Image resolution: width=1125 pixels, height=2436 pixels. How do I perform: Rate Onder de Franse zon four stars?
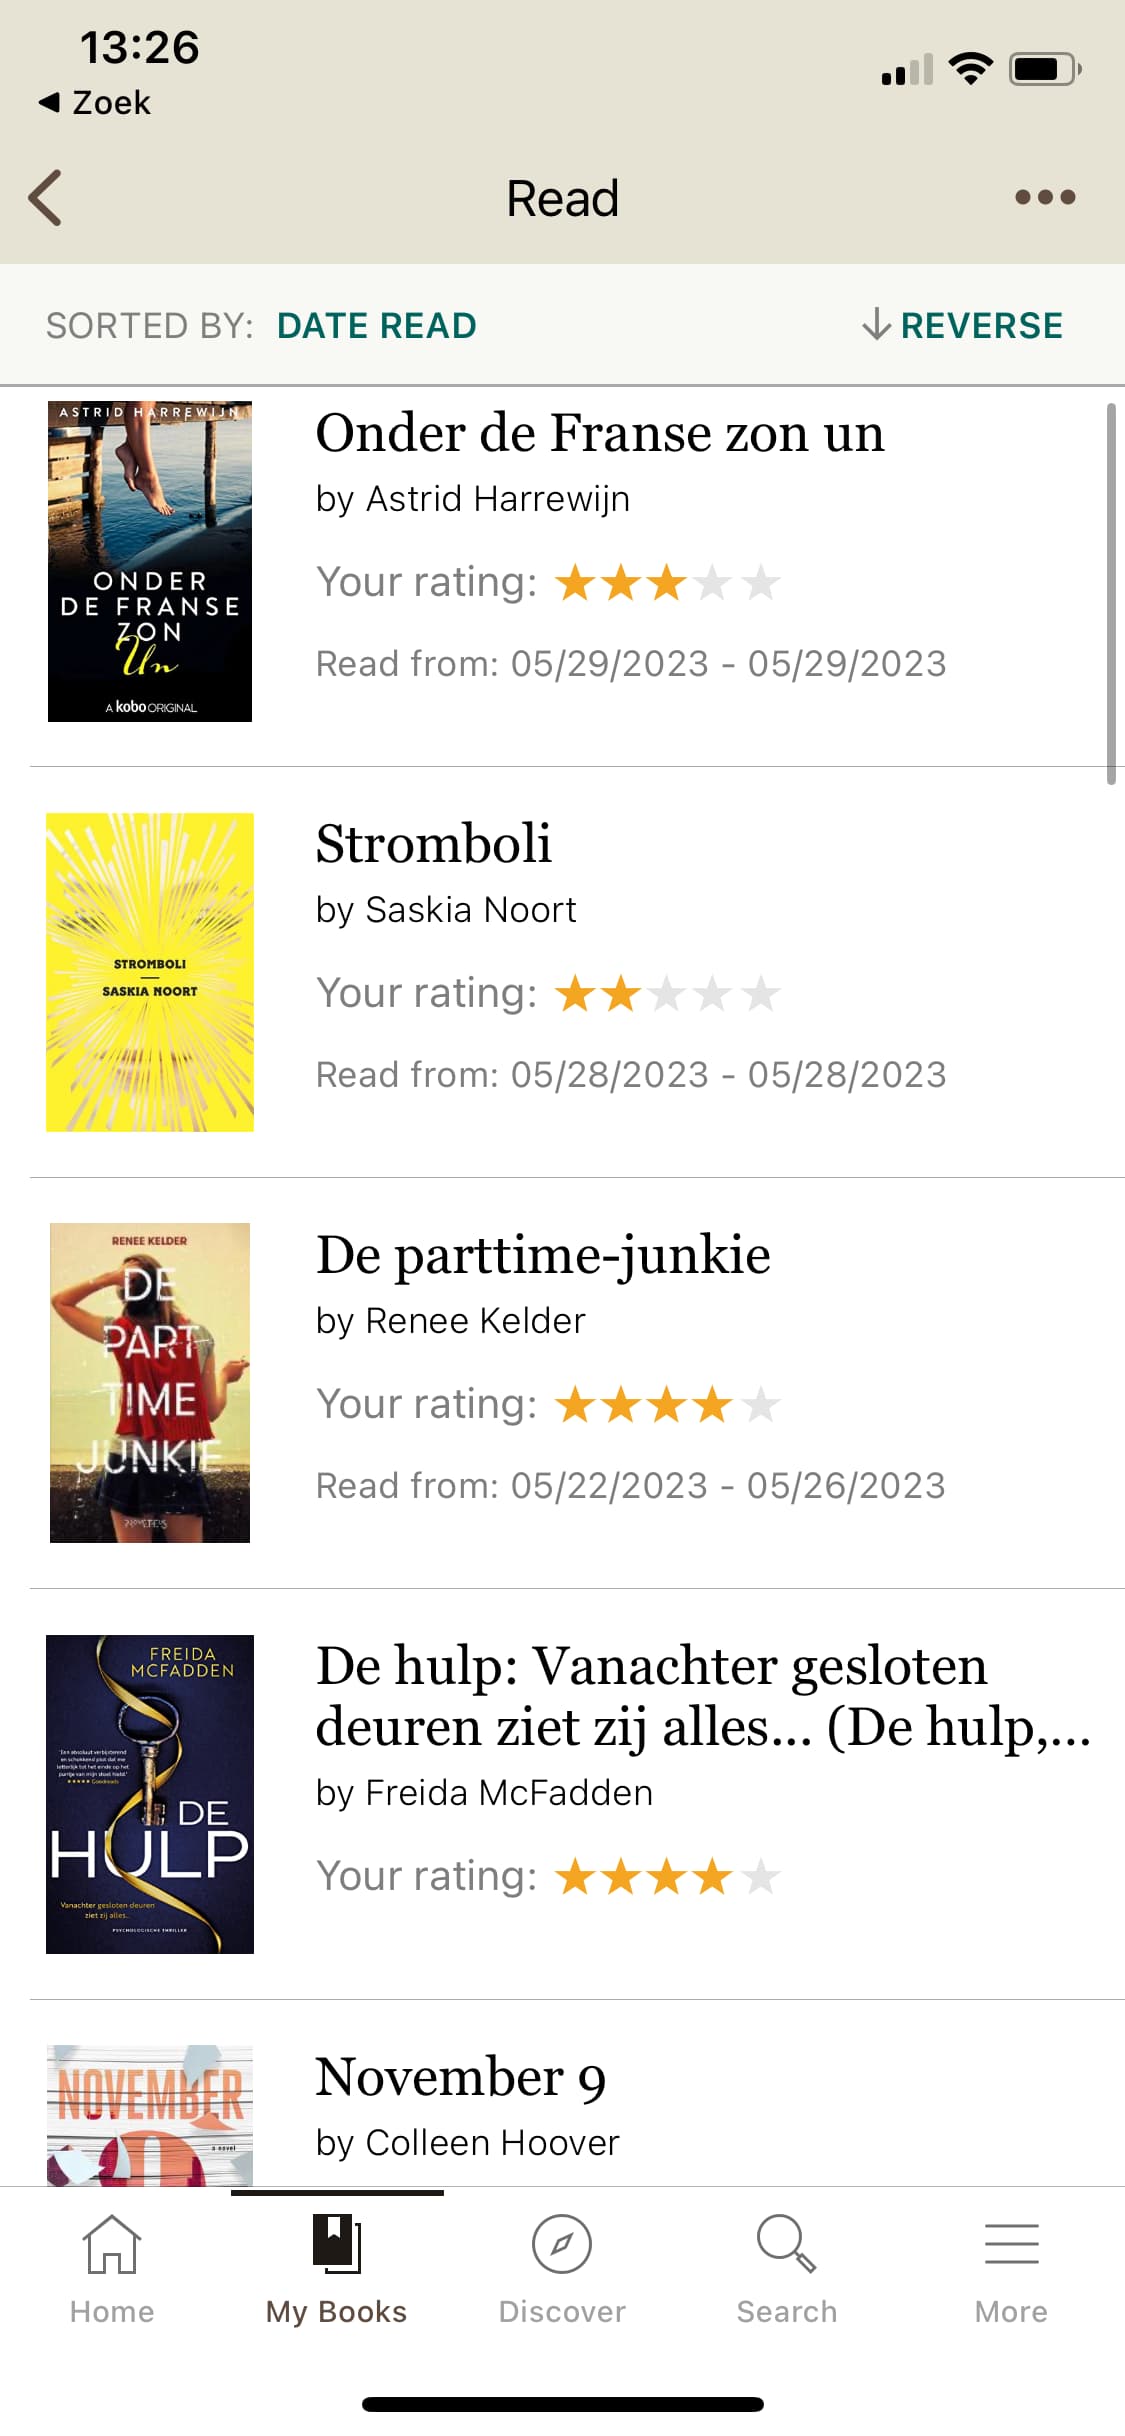pos(713,583)
